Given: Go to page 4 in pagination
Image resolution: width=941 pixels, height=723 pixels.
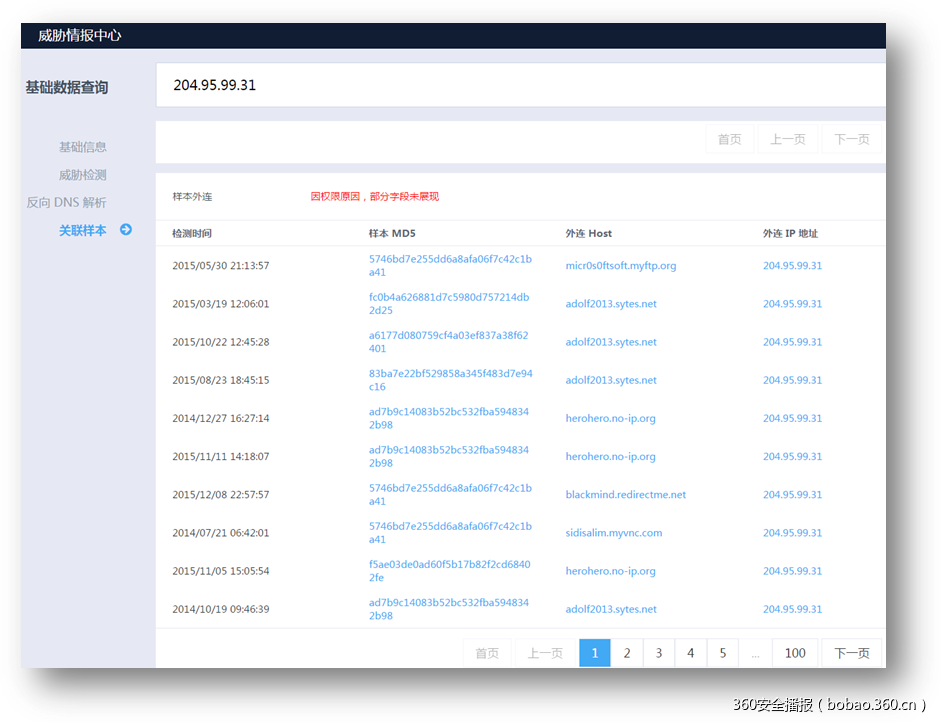Looking at the screenshot, I should click(x=690, y=653).
